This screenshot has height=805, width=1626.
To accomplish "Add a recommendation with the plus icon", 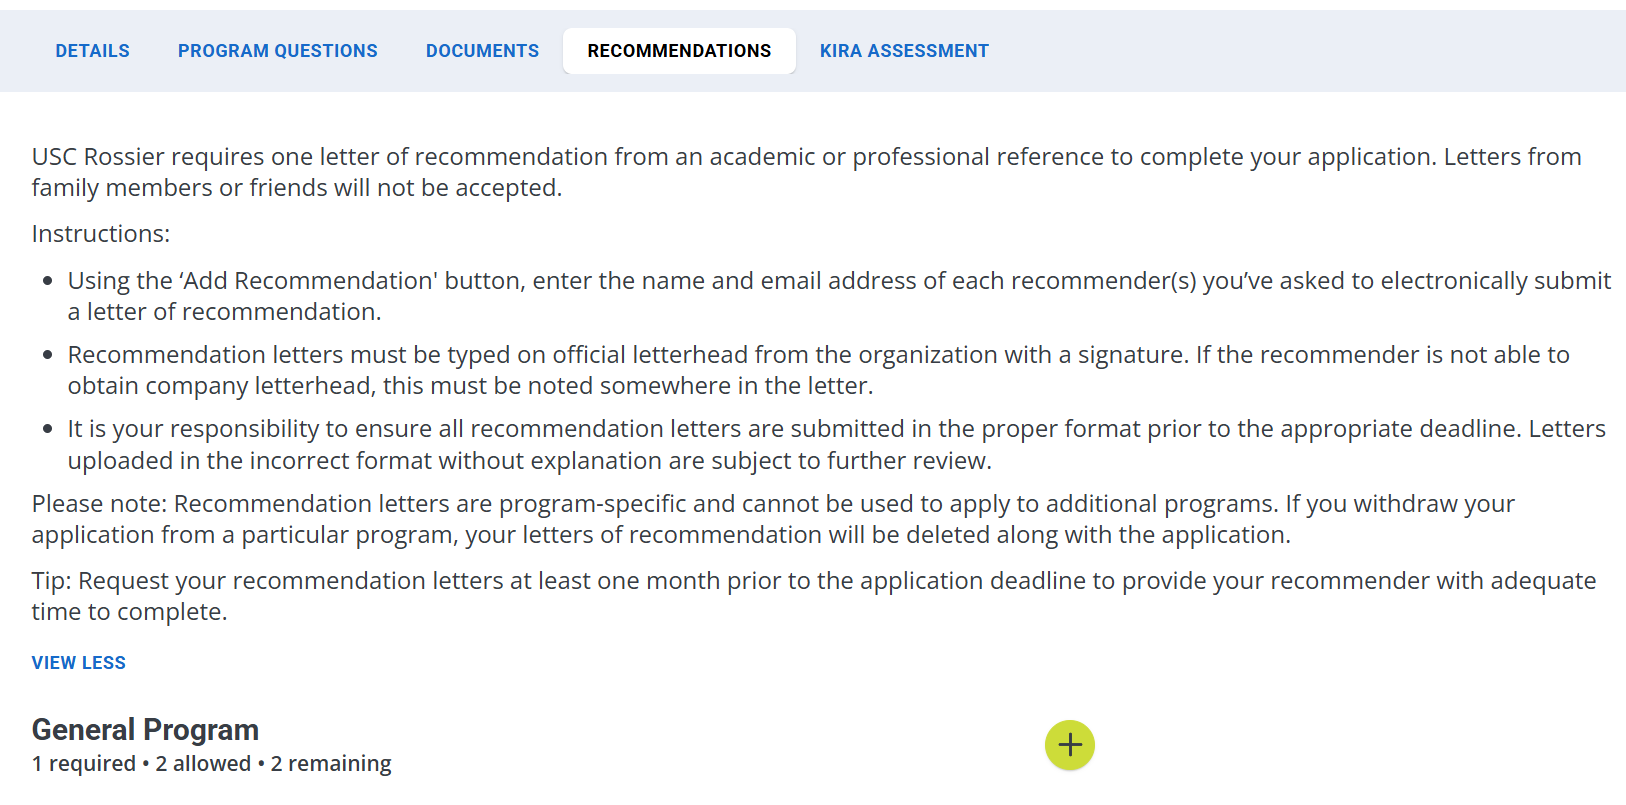I will pyautogui.click(x=1070, y=745).
